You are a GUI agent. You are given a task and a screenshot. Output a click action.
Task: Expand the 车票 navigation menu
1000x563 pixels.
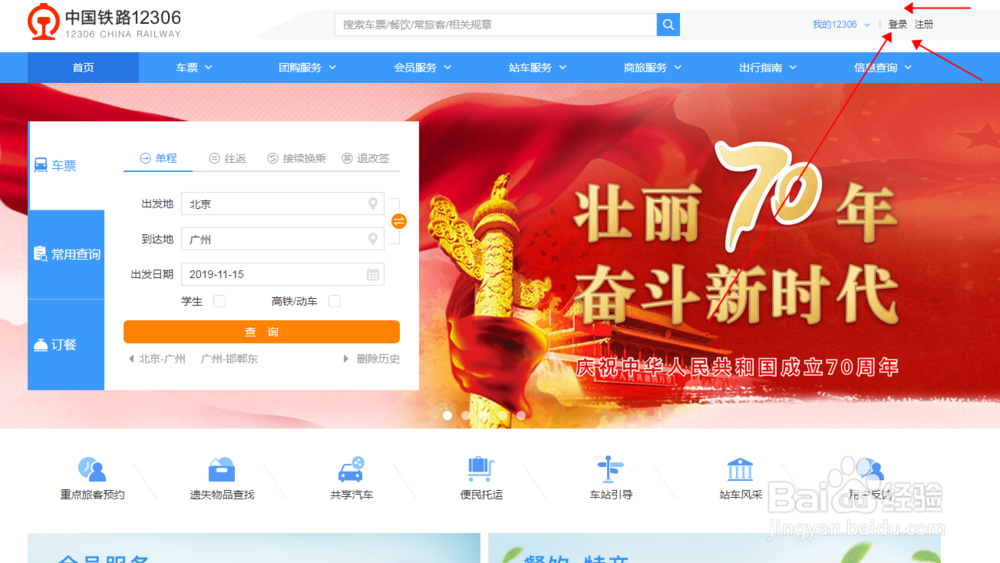[194, 68]
